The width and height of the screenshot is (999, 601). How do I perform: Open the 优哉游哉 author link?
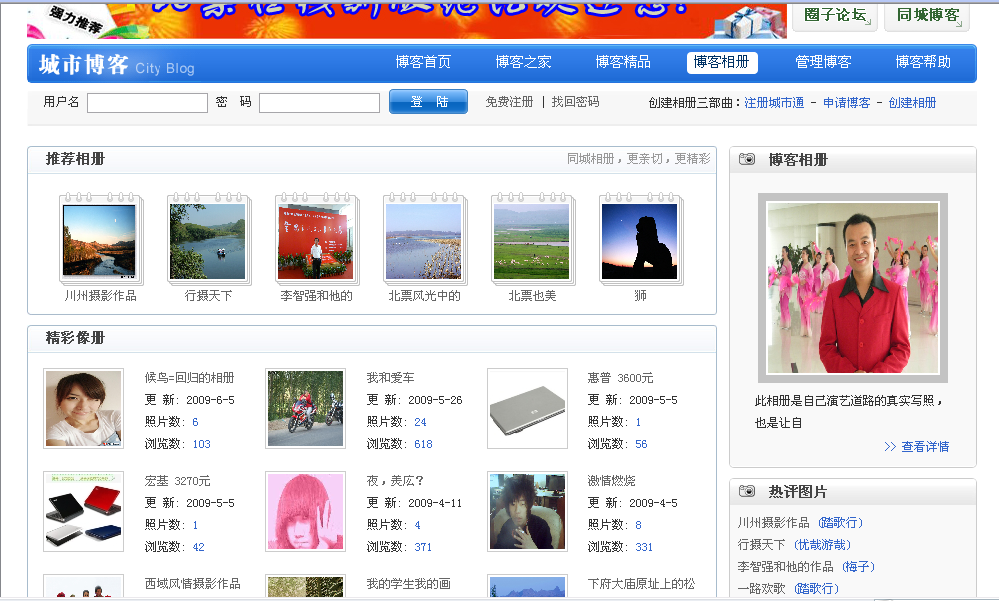(822, 545)
